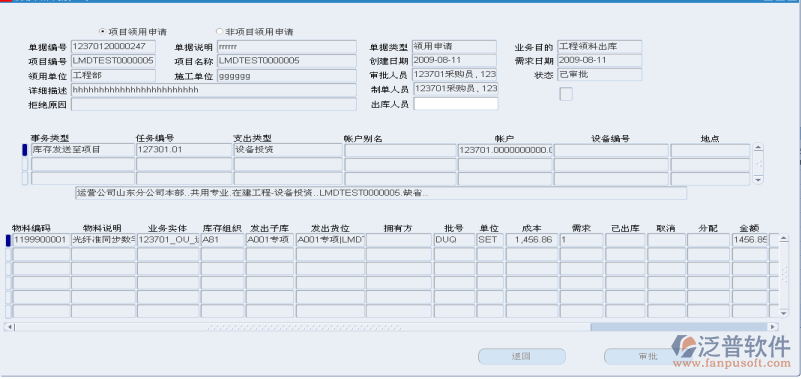801x379 pixels.
Task: Select the row marker for the 库存发送至项目 row
Action: 25,150
